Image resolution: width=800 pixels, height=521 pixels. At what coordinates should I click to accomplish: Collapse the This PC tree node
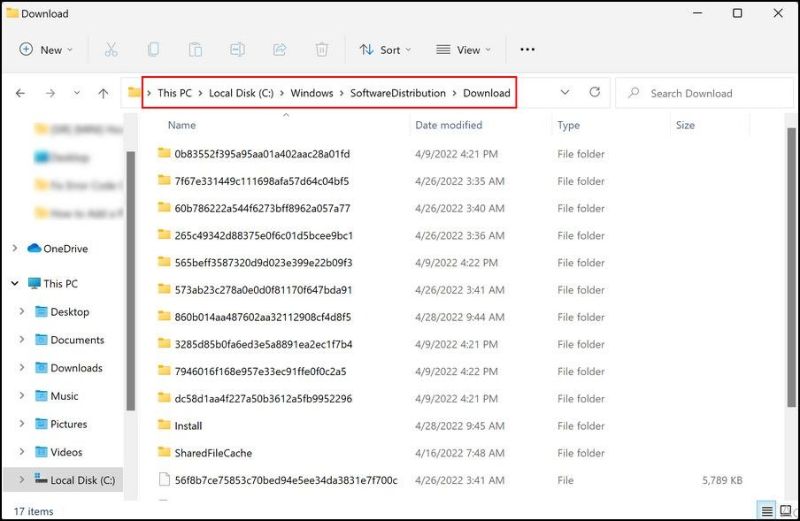[x=15, y=283]
